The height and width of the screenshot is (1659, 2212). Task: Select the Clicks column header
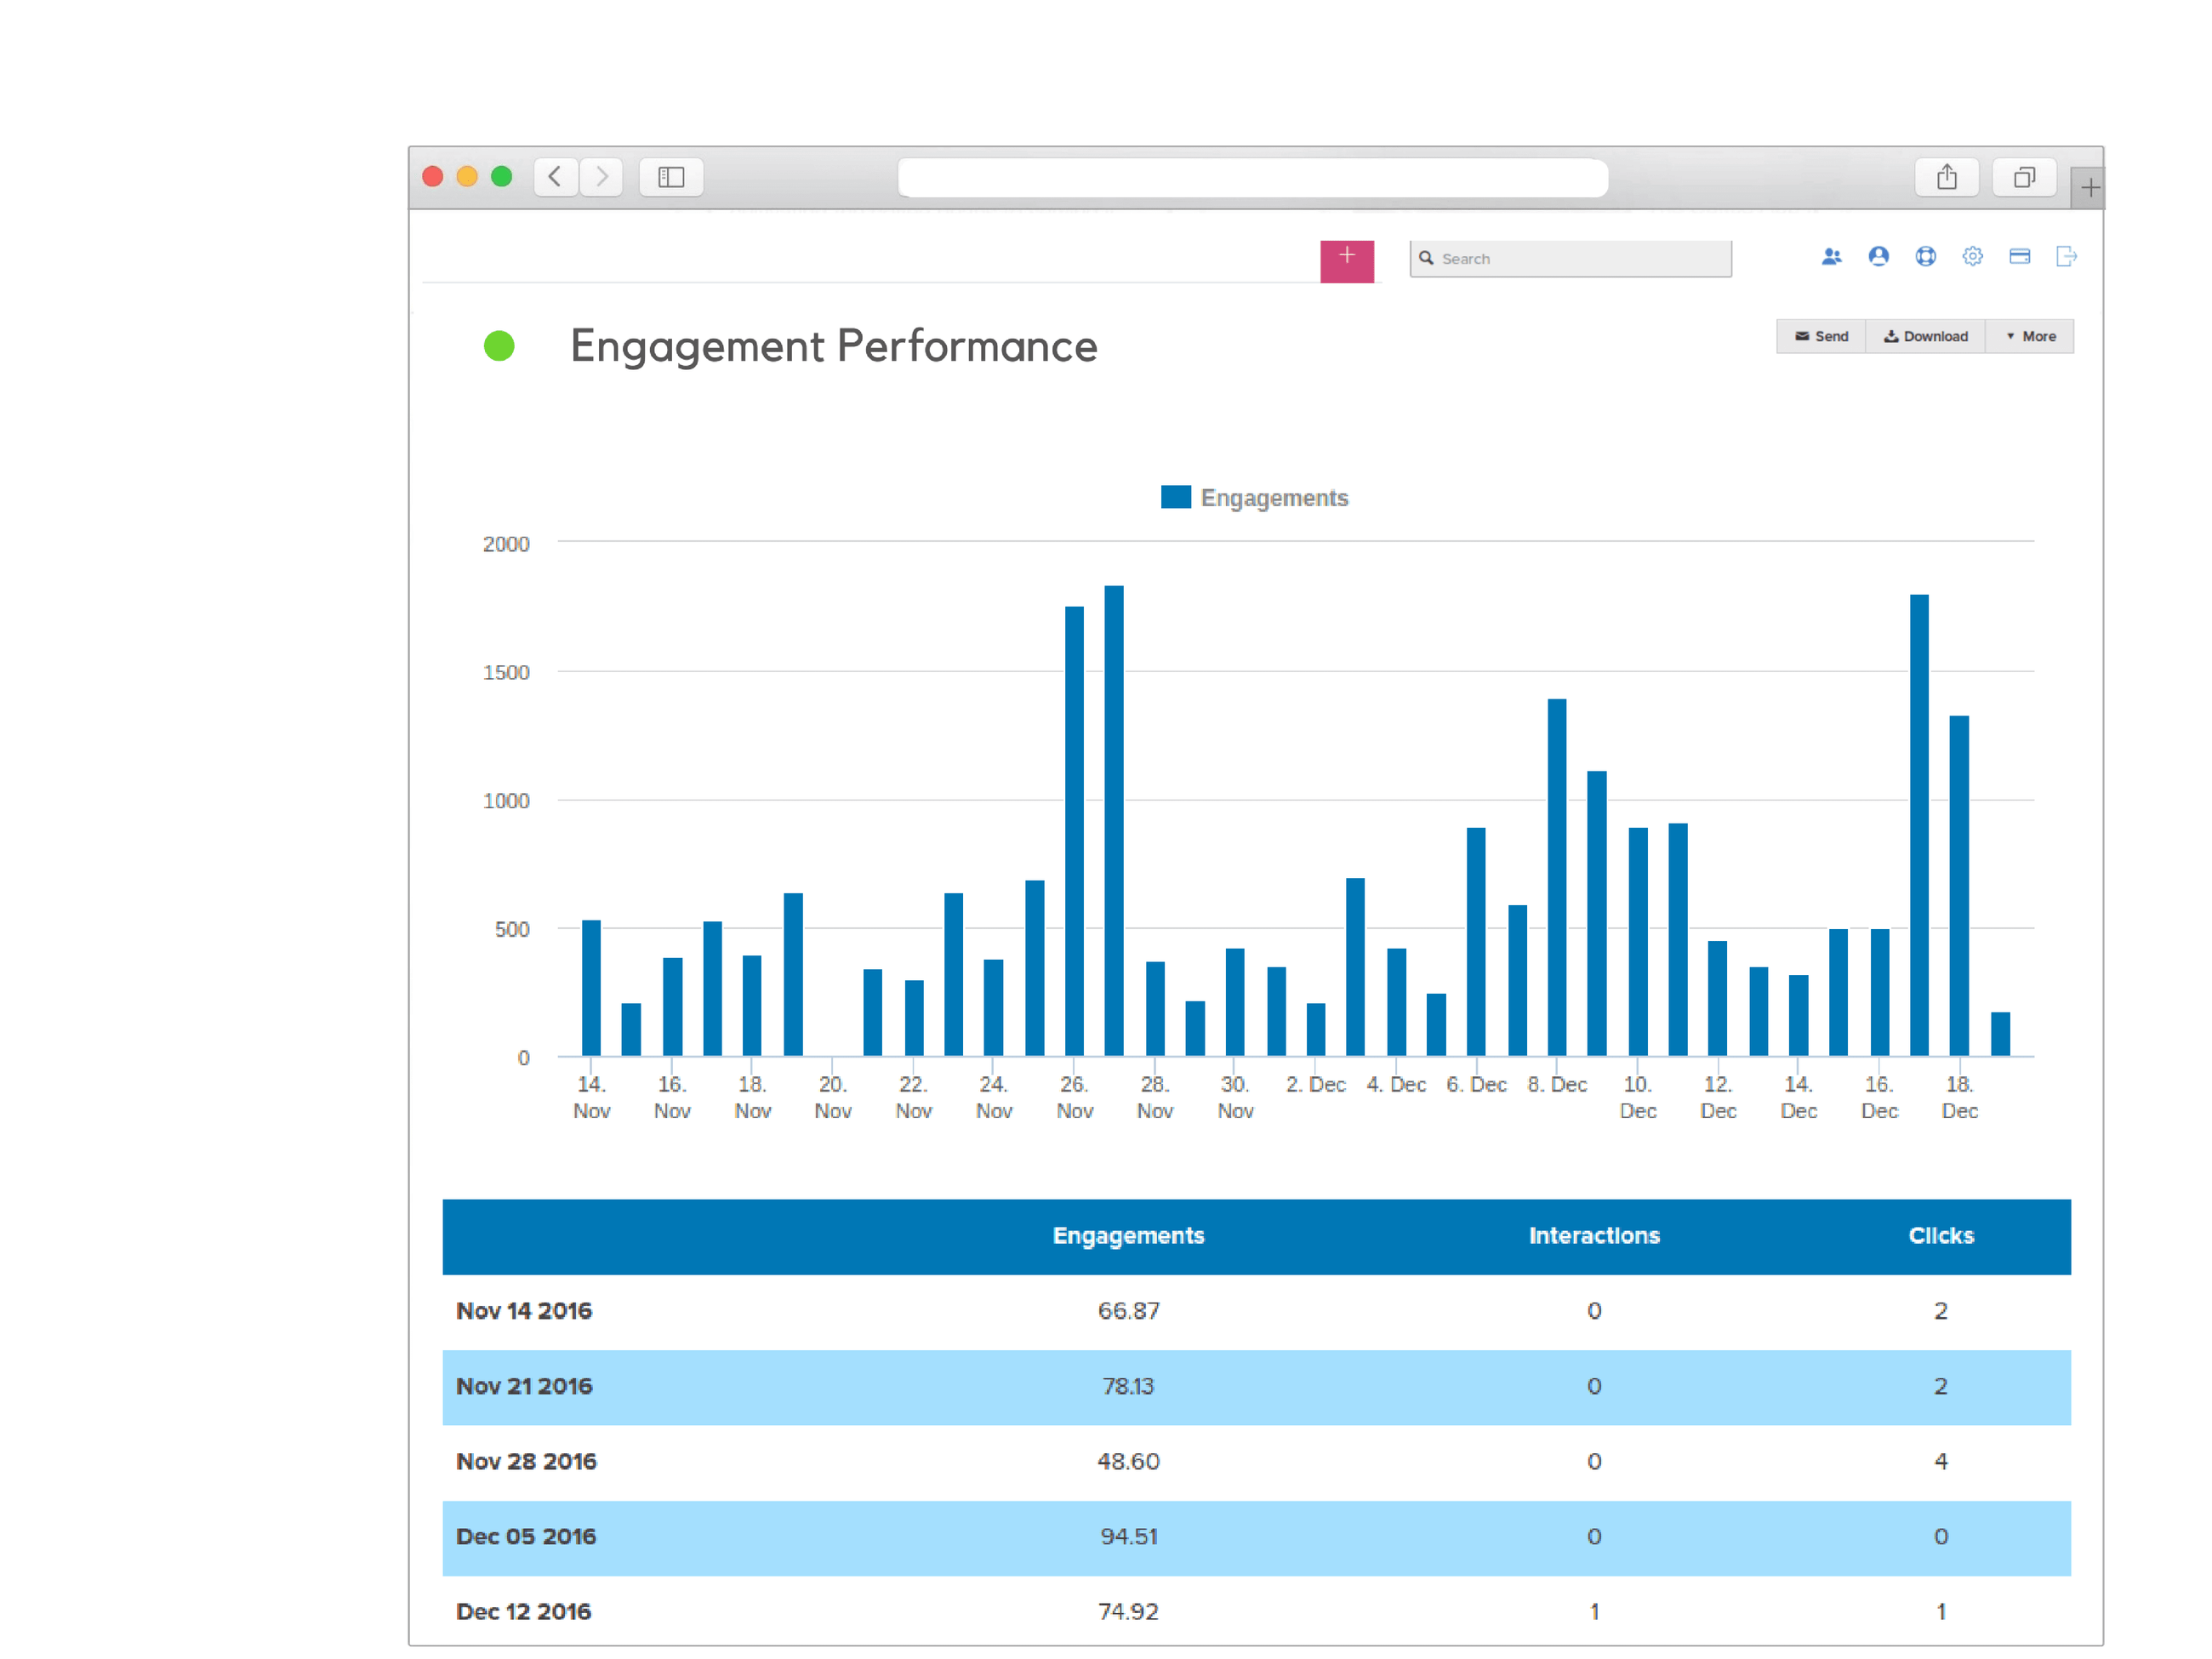(x=1940, y=1236)
